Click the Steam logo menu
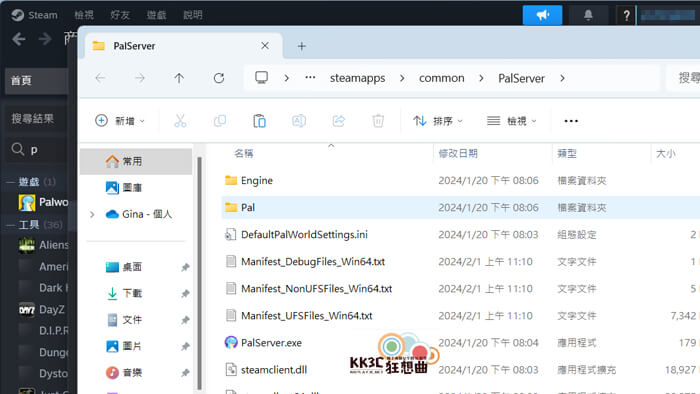This screenshot has width=700, height=394. coord(34,15)
